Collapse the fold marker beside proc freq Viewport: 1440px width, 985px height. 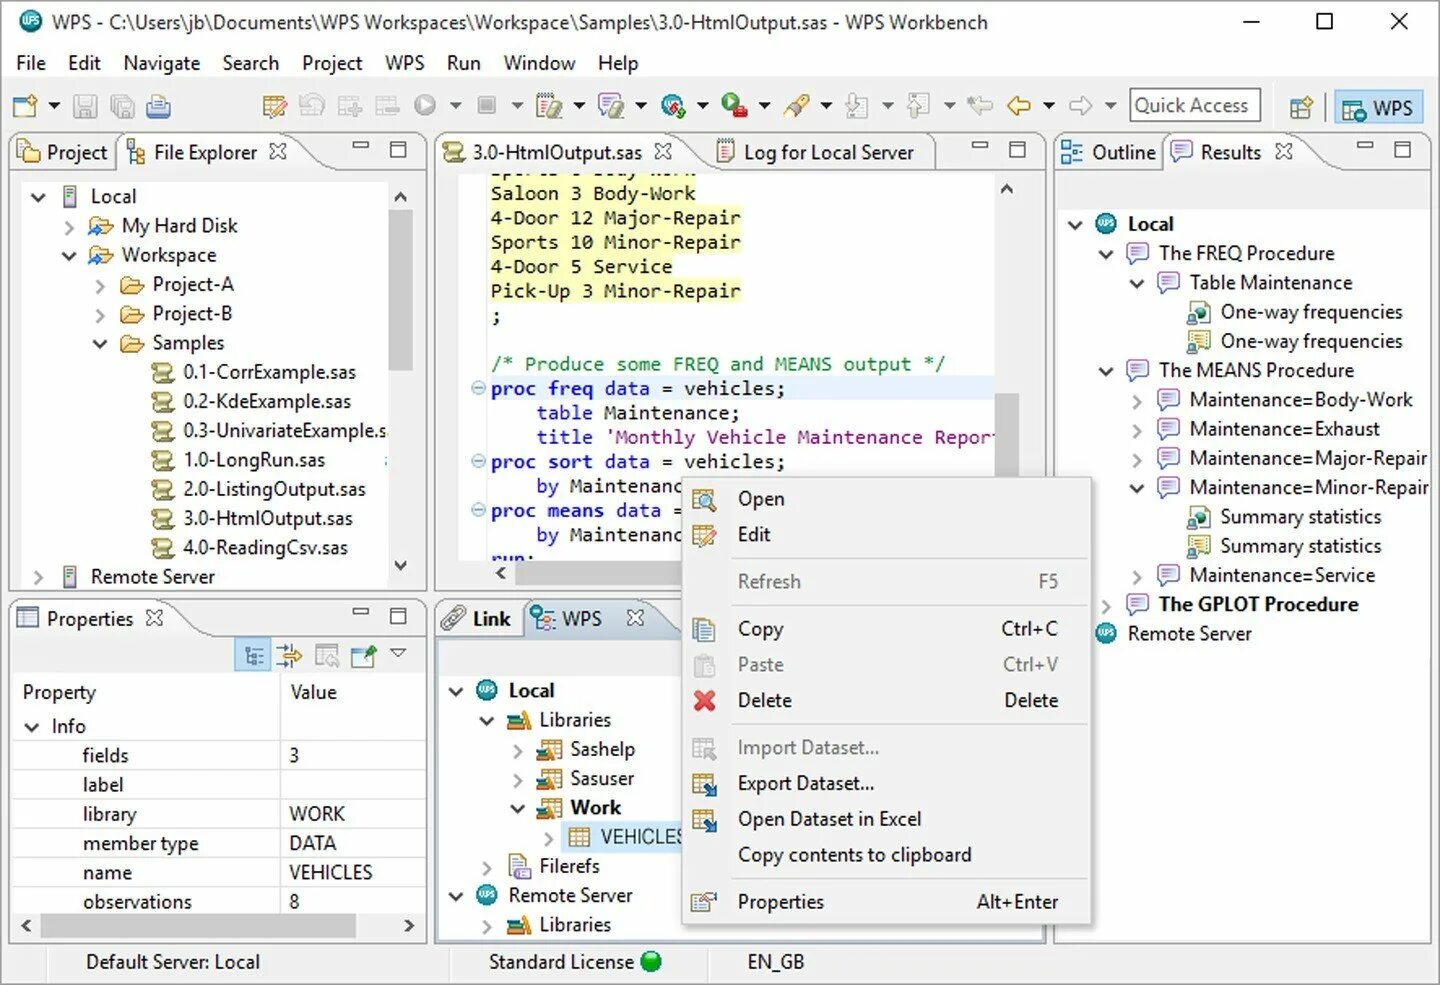click(478, 388)
